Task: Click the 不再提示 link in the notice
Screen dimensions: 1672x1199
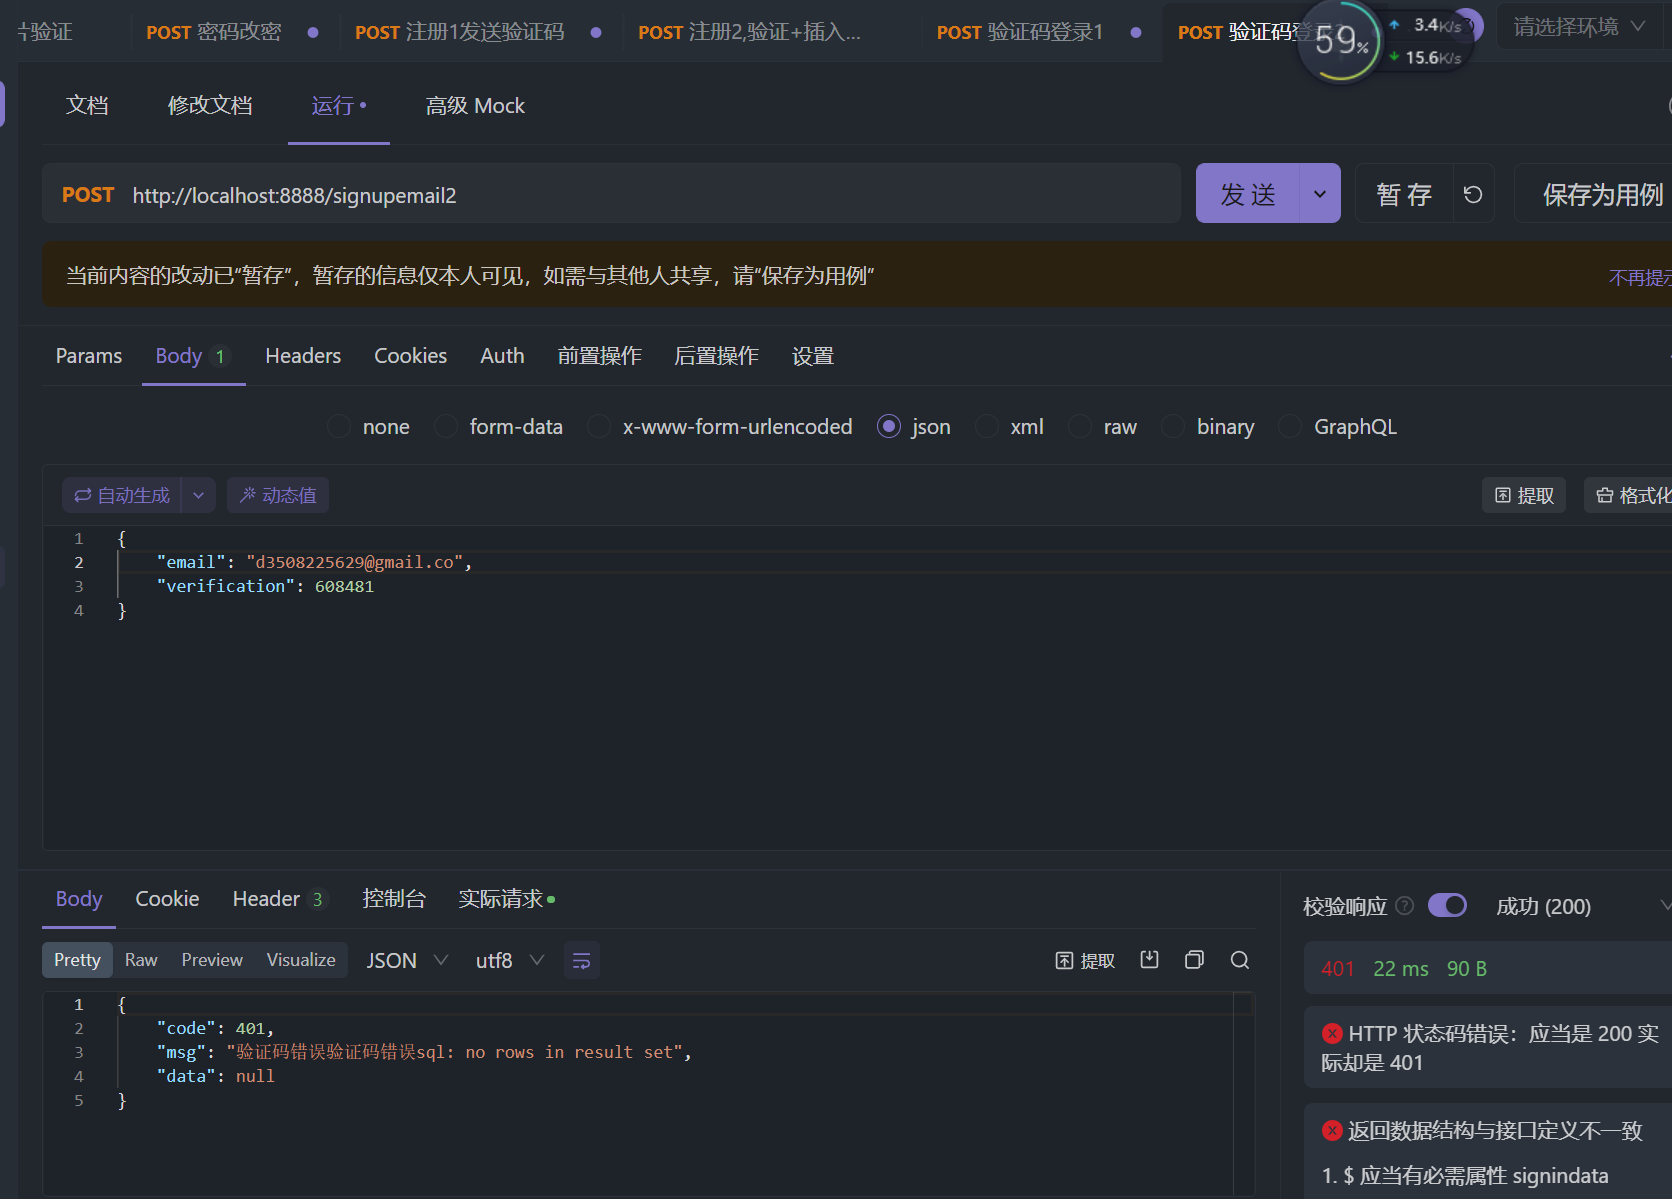Action: click(x=1640, y=277)
